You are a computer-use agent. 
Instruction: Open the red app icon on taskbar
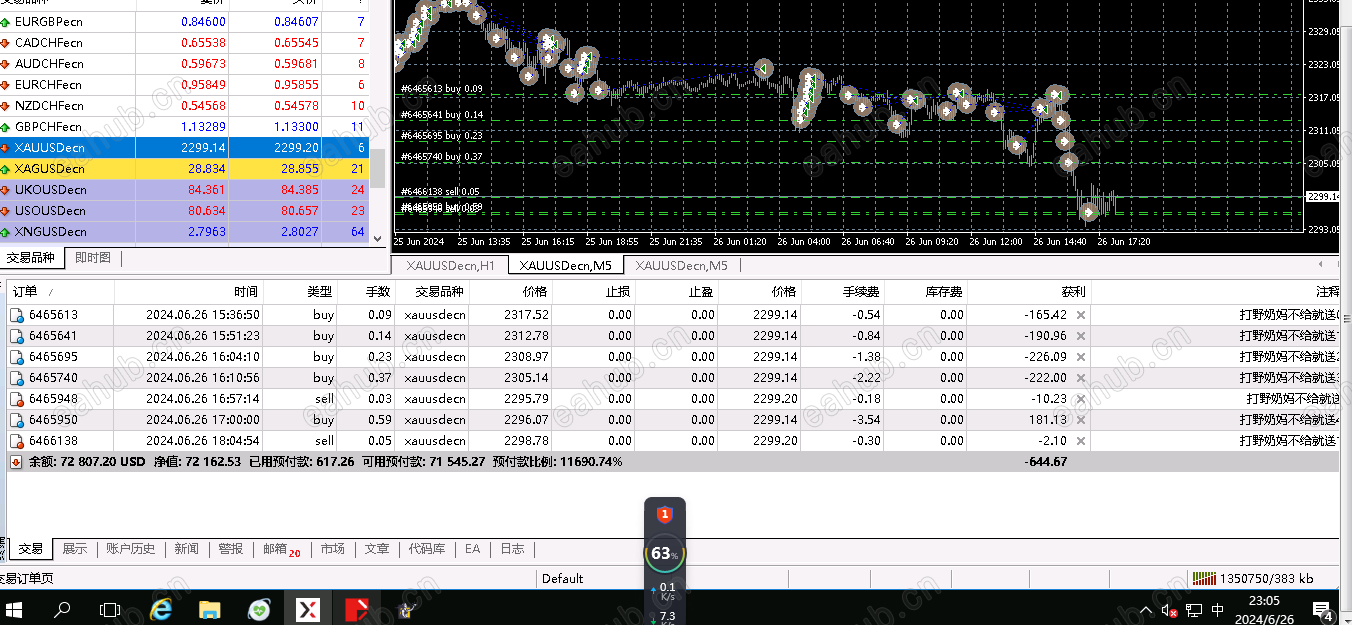tap(358, 608)
